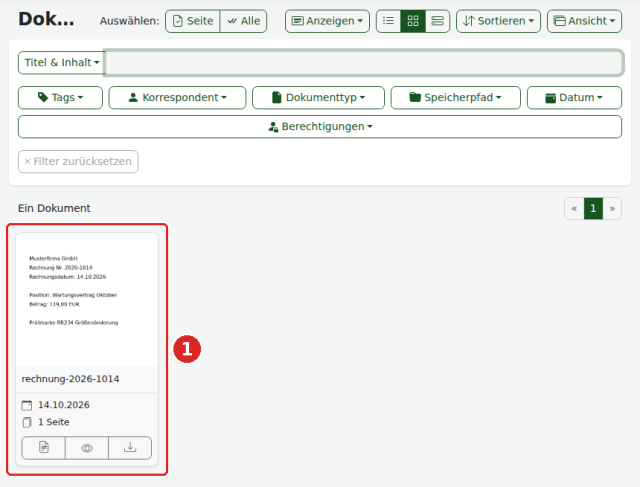
Task: Open the rechnung-2026-1014 document thumbnail
Action: coord(87,300)
